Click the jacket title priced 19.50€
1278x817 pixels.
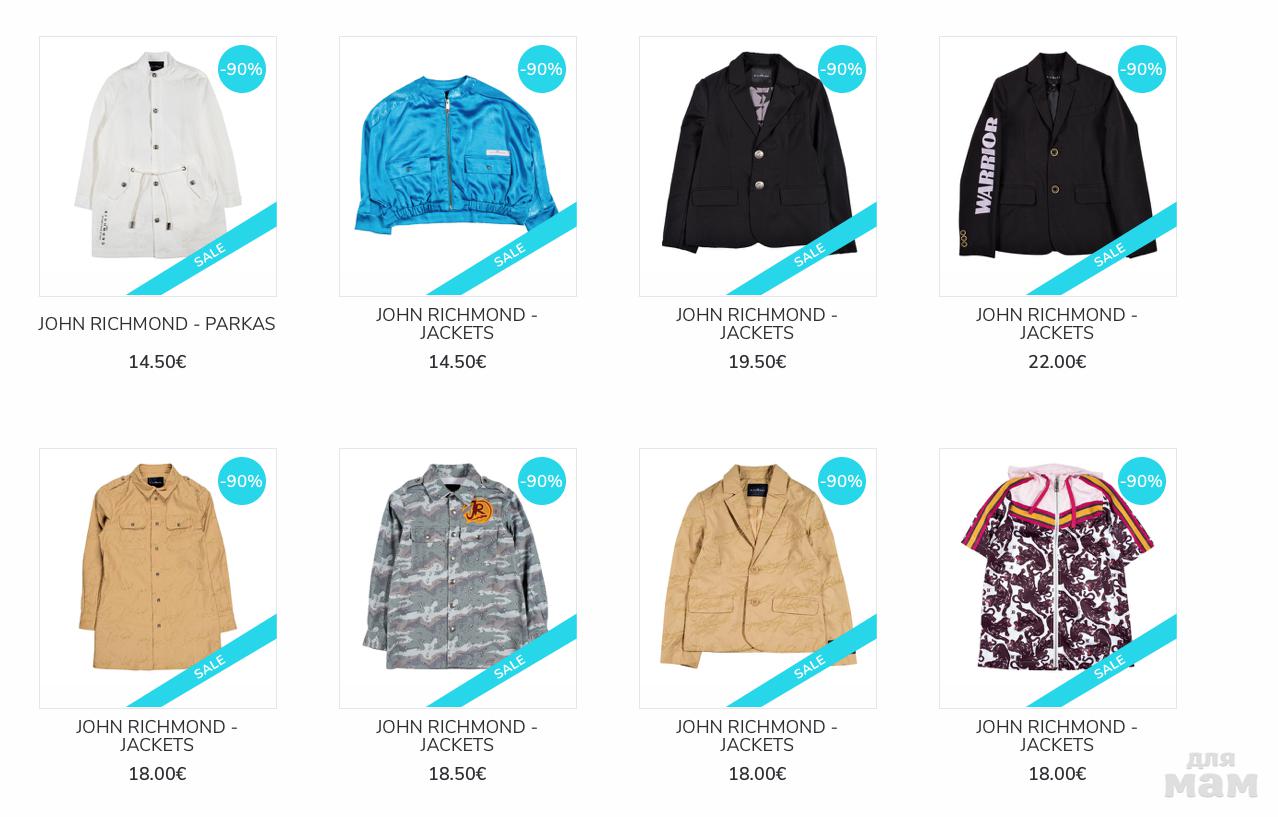click(757, 324)
